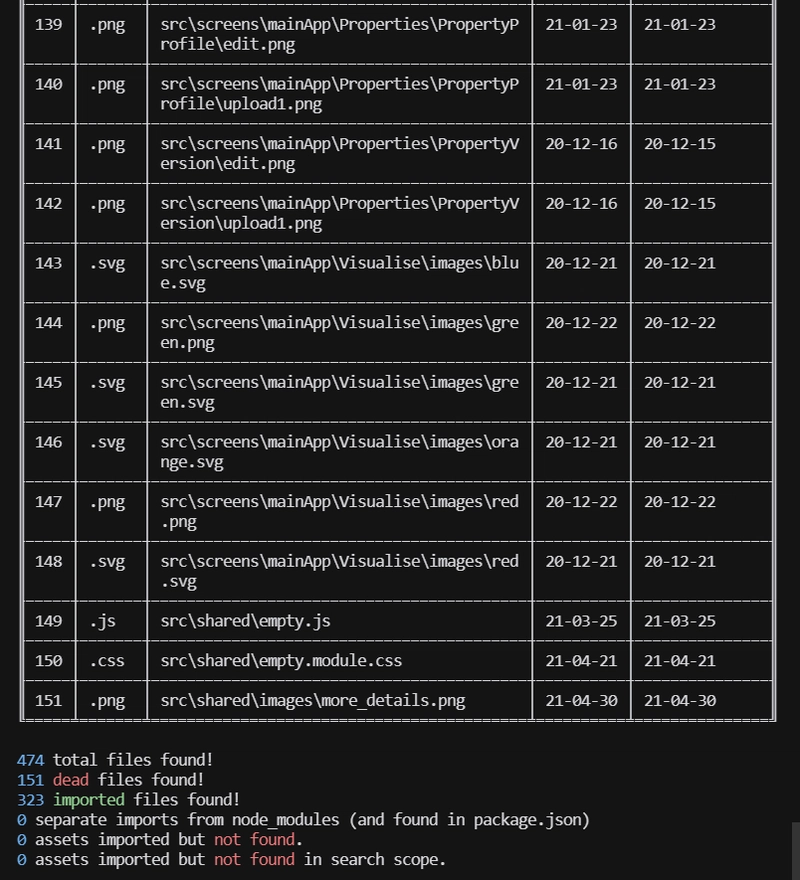Click the 474 total files found line

(x=115, y=760)
